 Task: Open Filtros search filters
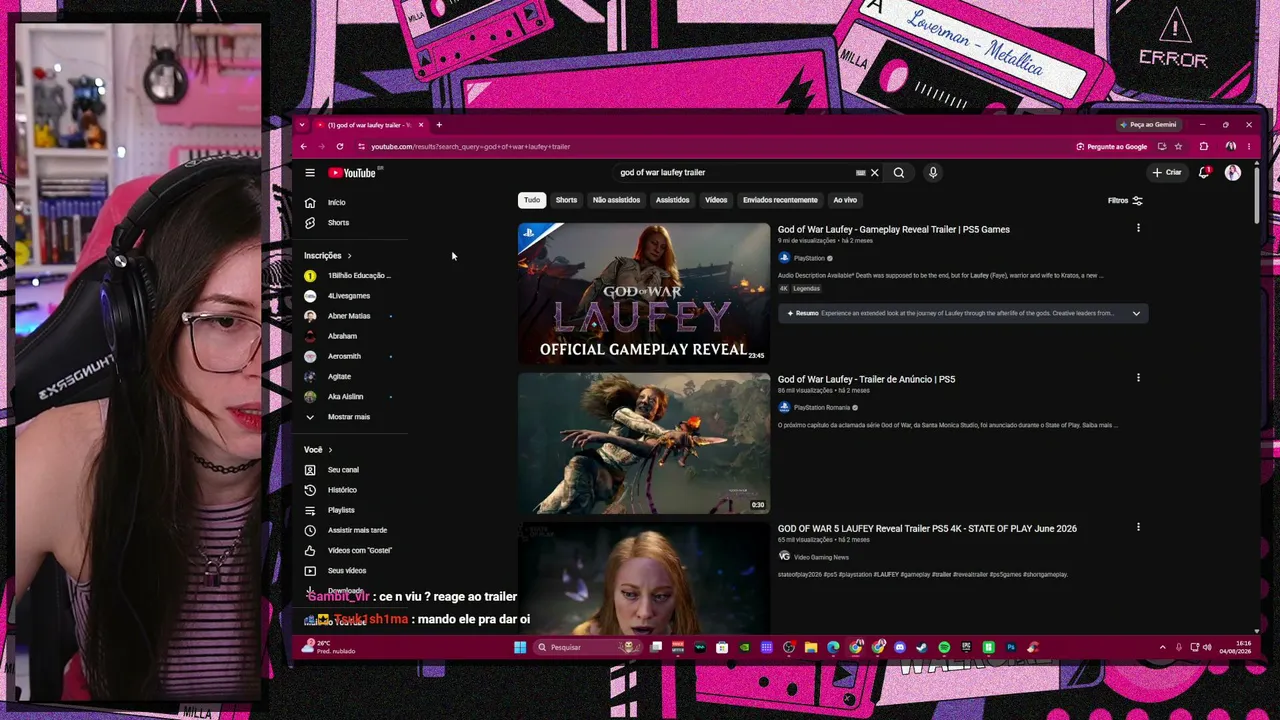(1125, 201)
